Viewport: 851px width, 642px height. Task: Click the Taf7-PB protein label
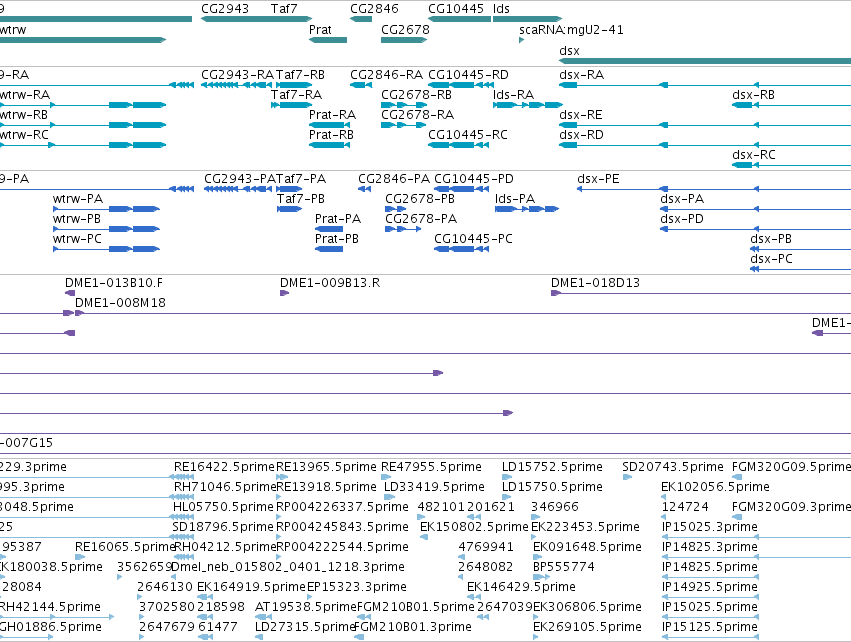pyautogui.click(x=301, y=199)
